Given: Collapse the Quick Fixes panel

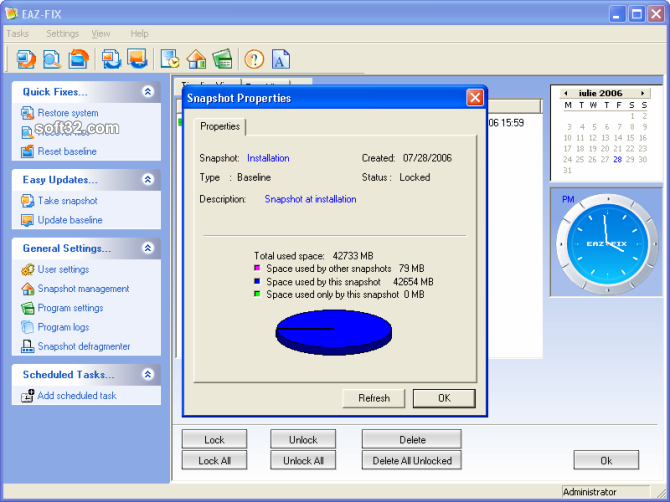Looking at the screenshot, I should click(148, 91).
